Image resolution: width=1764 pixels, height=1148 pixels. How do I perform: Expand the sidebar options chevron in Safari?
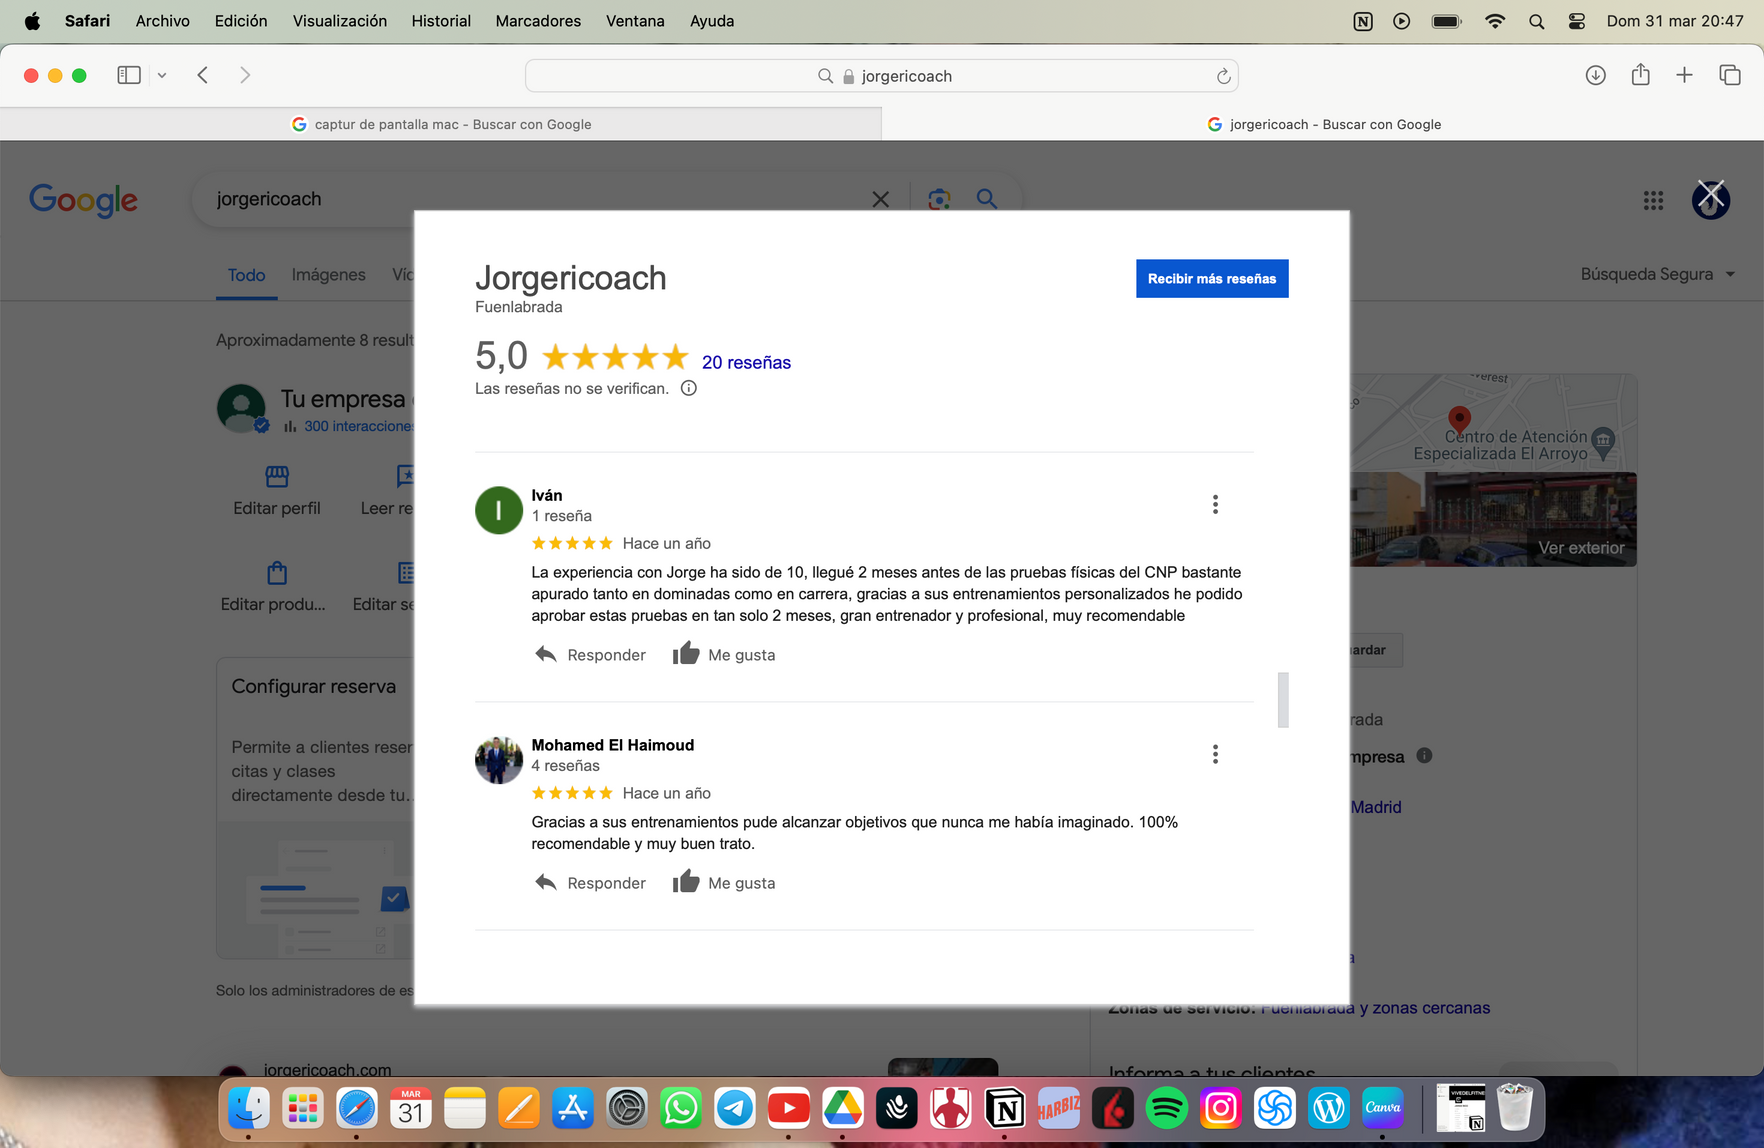pos(162,75)
